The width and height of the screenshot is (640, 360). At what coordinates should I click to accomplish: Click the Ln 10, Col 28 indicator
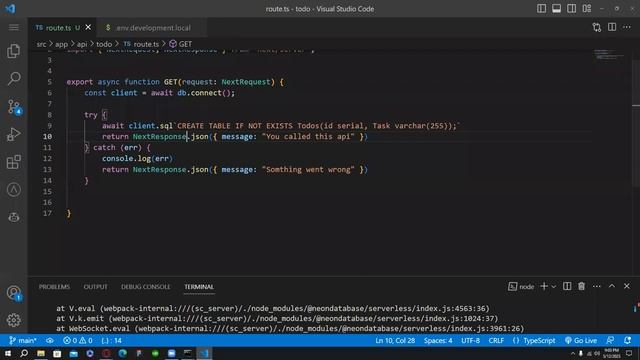(x=395, y=340)
